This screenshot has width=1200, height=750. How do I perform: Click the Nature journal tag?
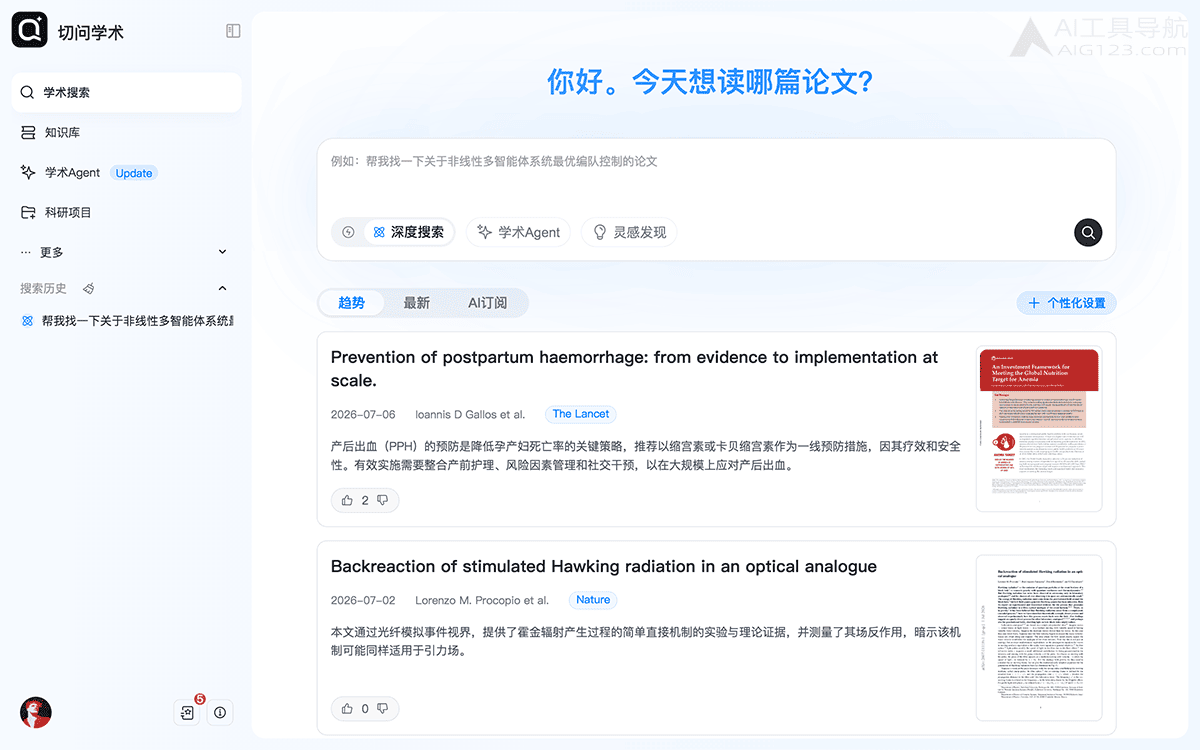pos(593,600)
